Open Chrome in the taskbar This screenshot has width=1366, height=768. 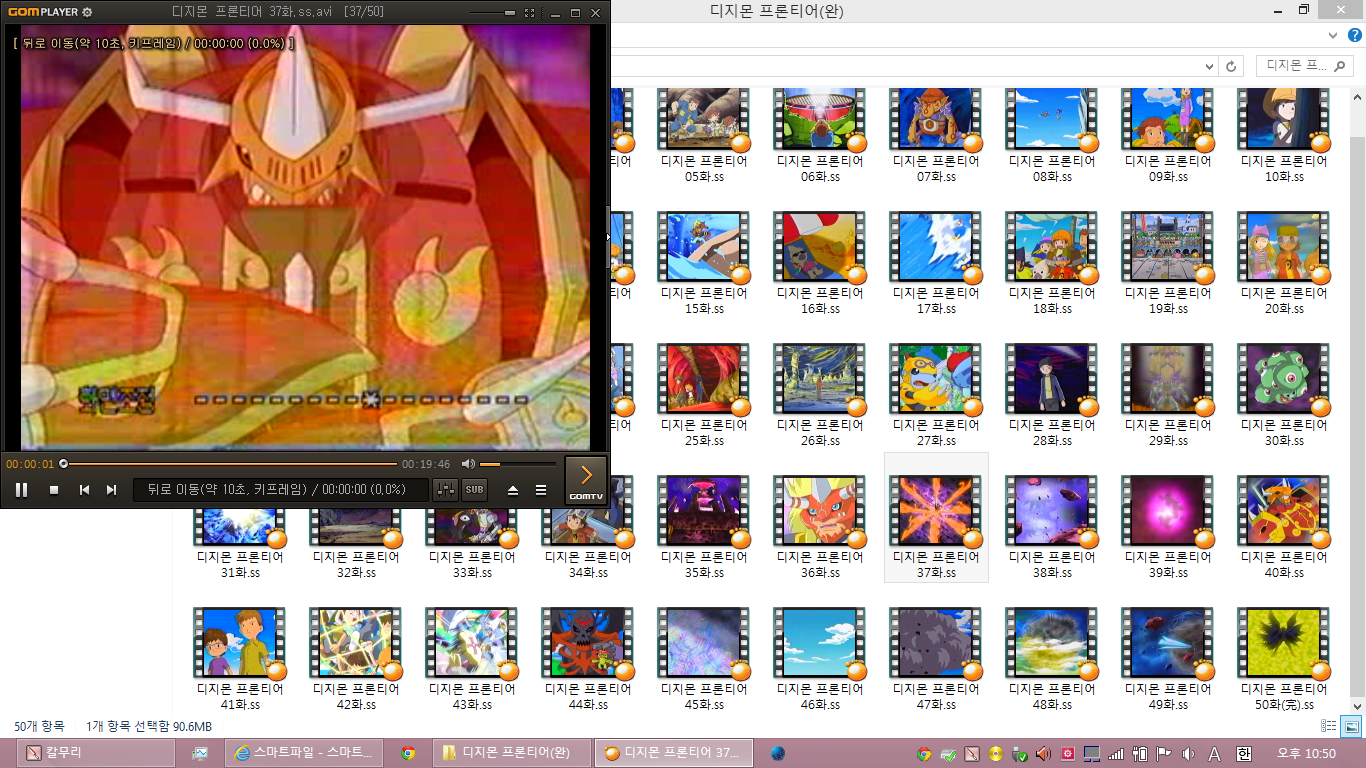[407, 753]
